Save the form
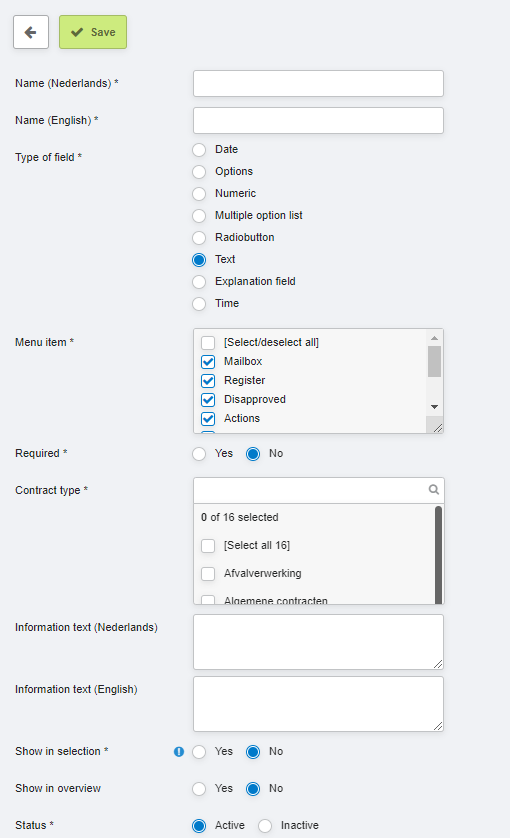Viewport: 510px width, 838px height. click(x=93, y=32)
